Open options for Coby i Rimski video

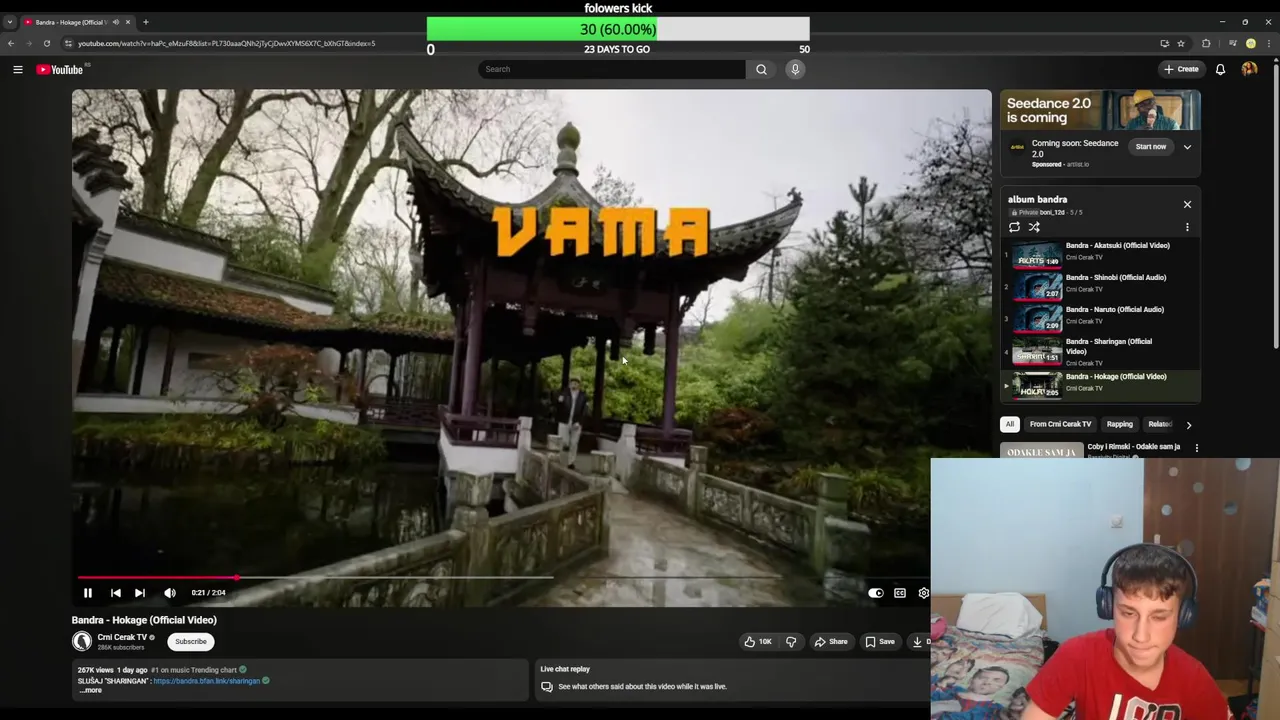(1196, 448)
